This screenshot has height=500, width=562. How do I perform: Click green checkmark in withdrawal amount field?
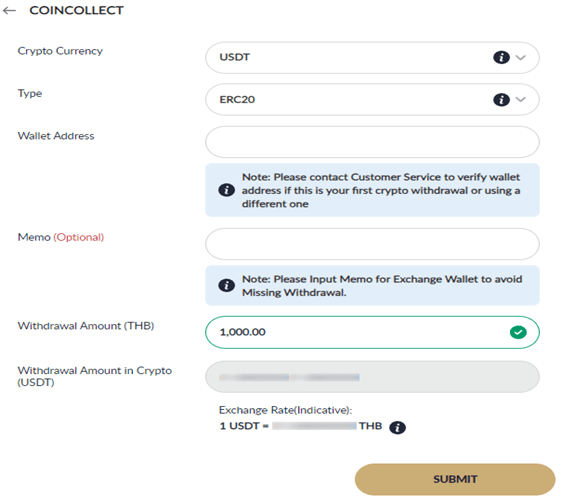pos(518,332)
